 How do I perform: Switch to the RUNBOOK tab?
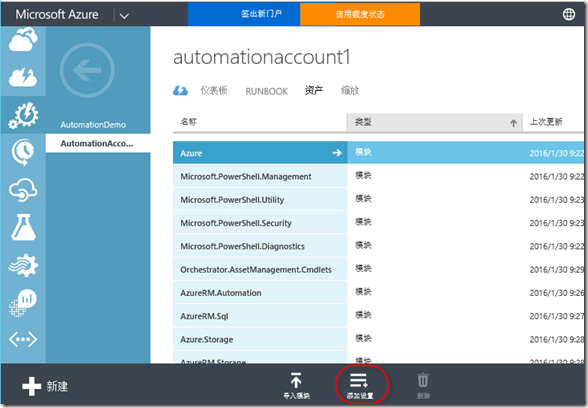267,91
